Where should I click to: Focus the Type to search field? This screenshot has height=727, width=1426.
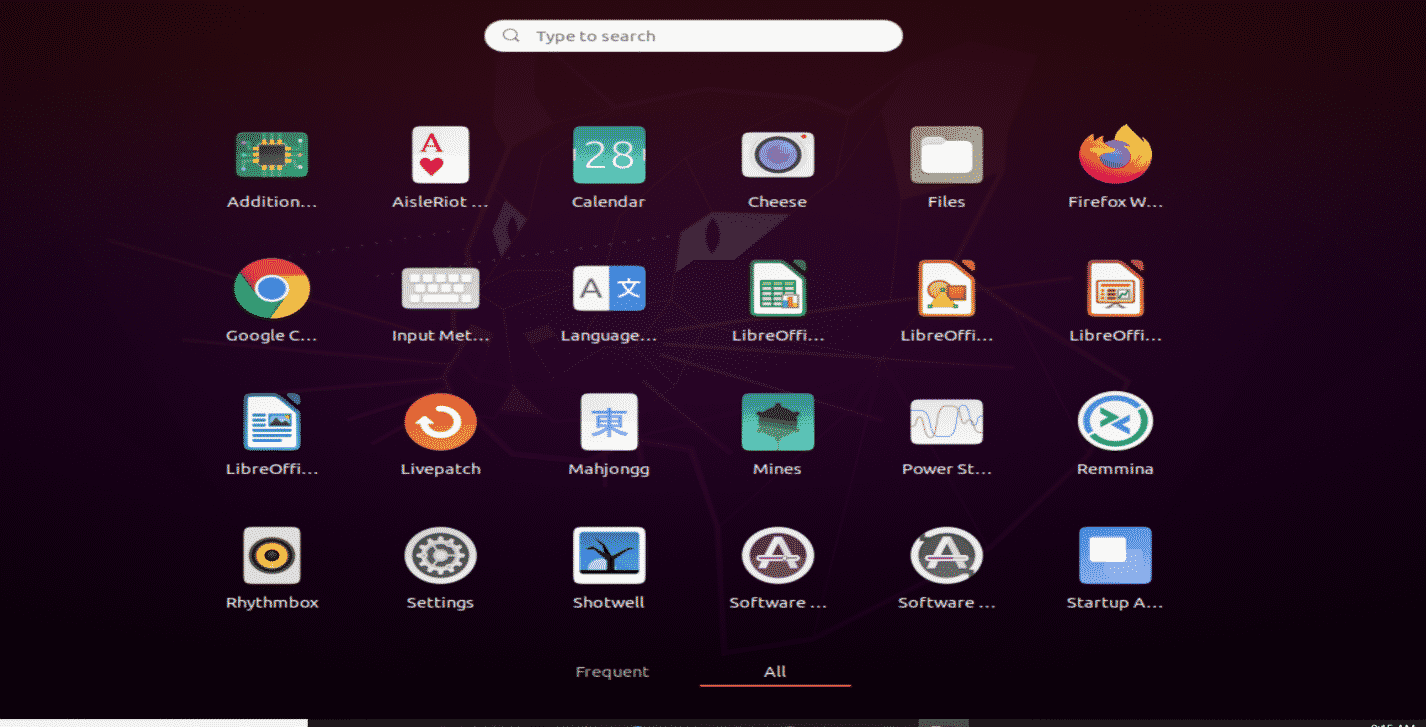point(693,36)
